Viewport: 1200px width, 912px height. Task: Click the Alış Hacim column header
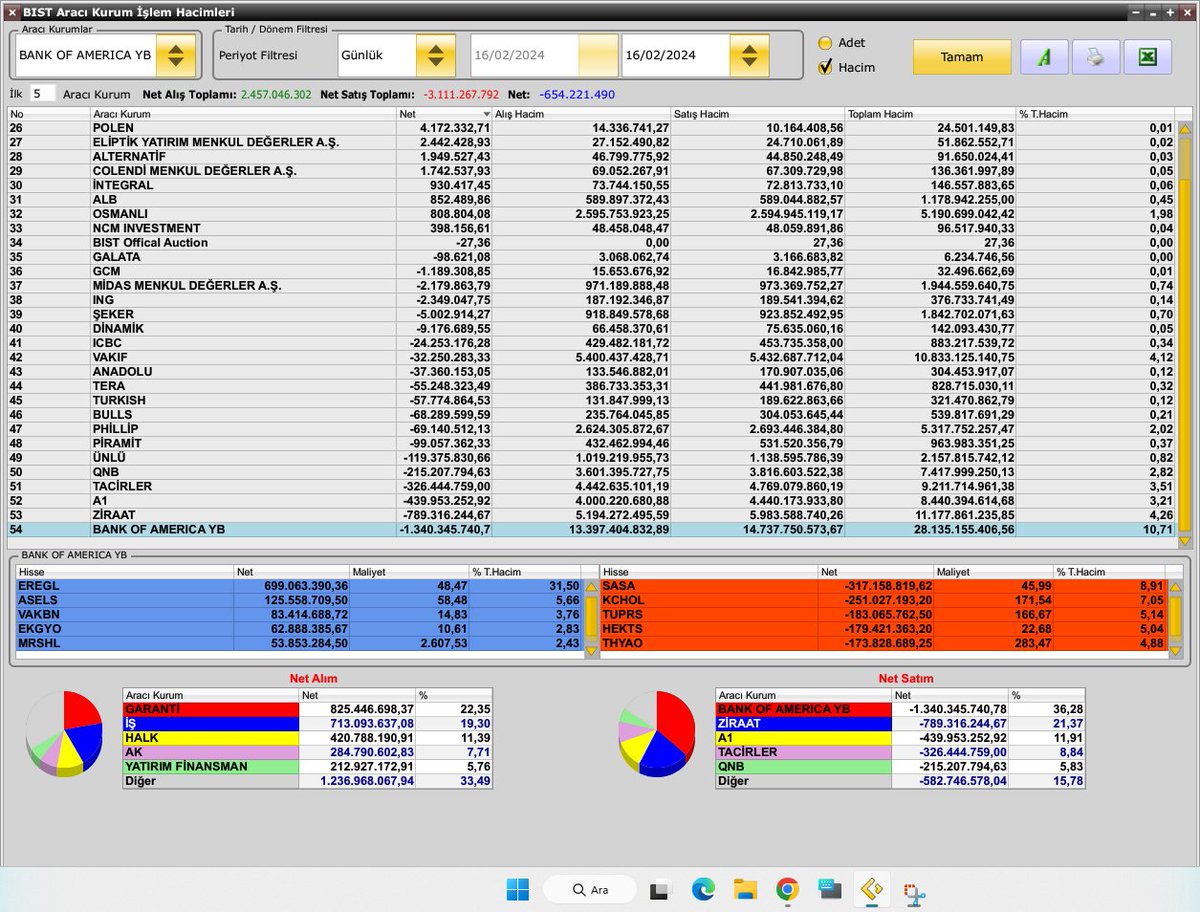pos(581,114)
